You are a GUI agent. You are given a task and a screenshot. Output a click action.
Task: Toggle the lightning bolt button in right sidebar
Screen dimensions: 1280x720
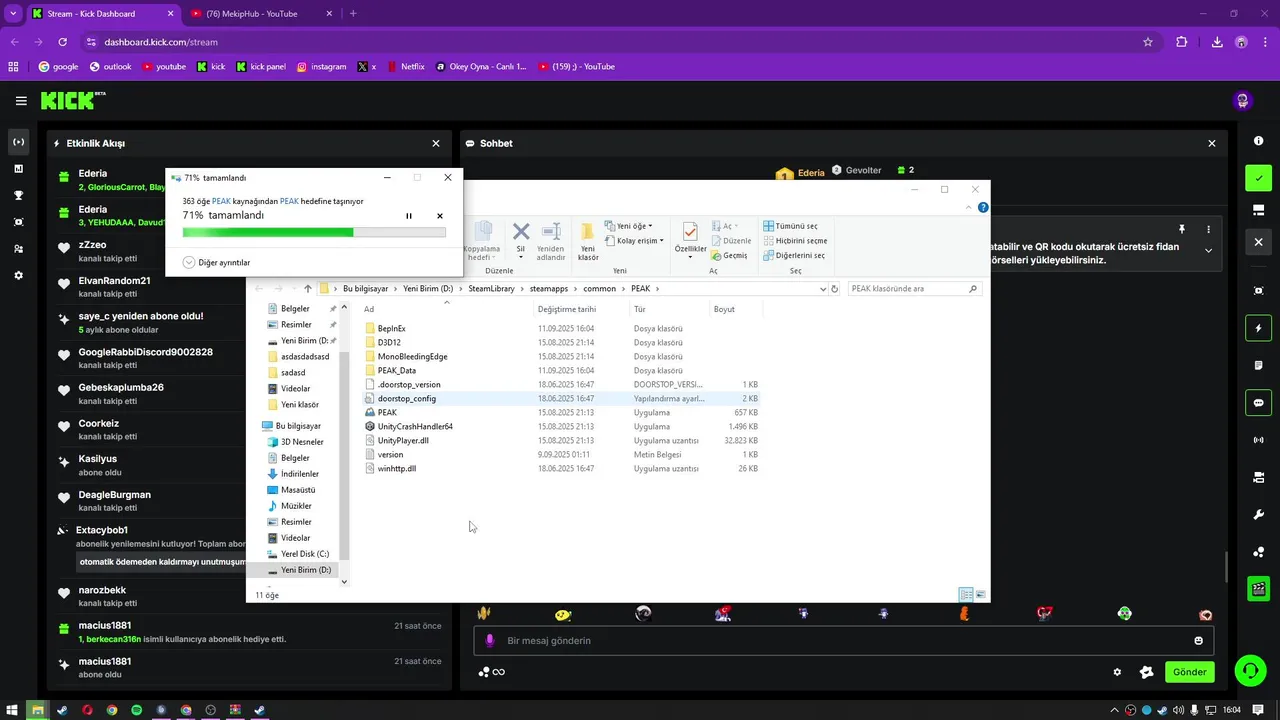click(x=1259, y=328)
